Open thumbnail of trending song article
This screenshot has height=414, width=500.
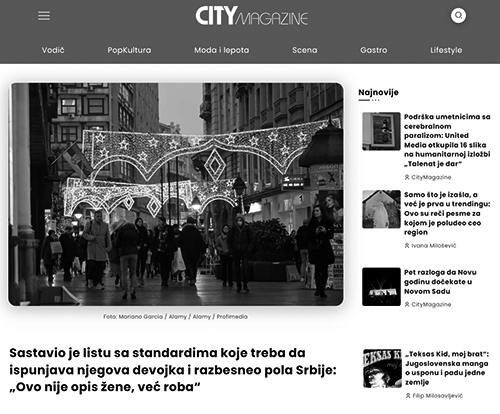point(381,209)
